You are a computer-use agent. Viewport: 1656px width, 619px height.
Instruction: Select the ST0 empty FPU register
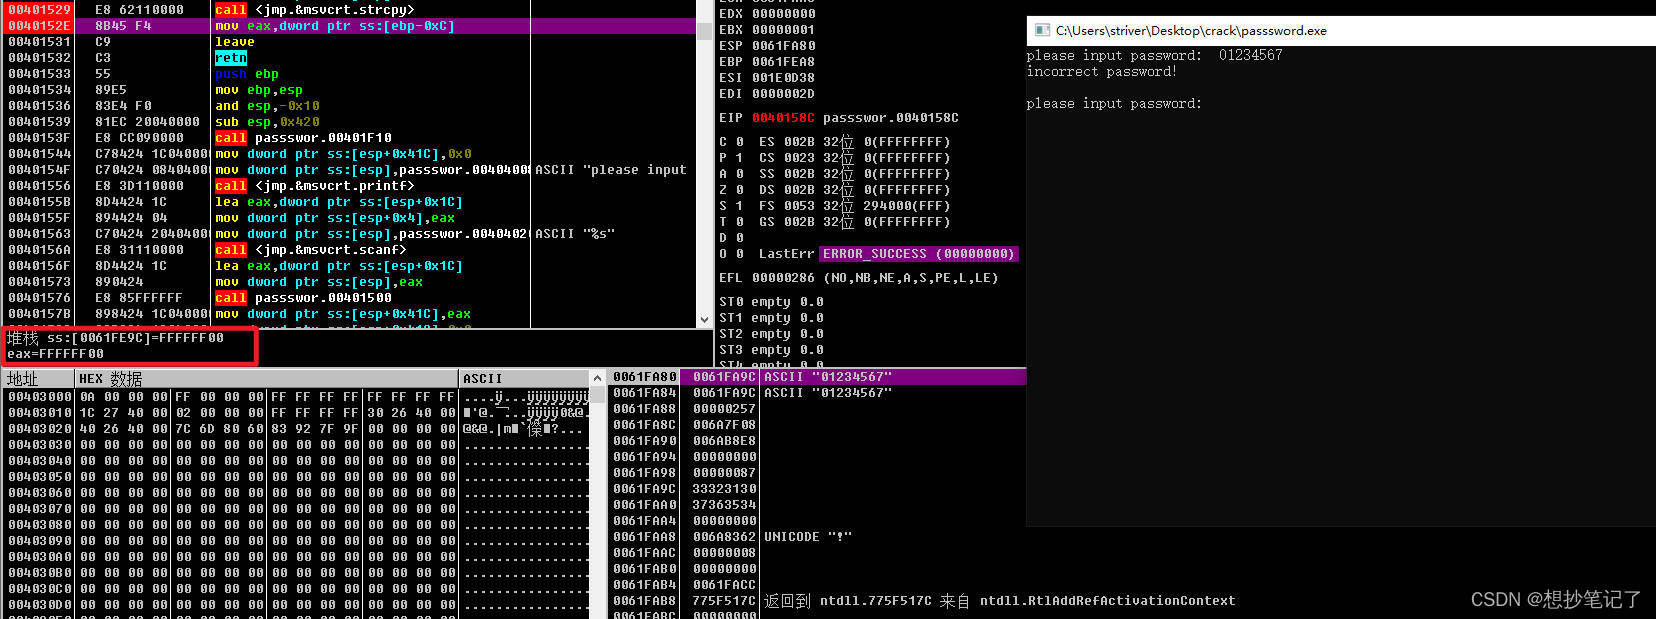pyautogui.click(x=771, y=302)
